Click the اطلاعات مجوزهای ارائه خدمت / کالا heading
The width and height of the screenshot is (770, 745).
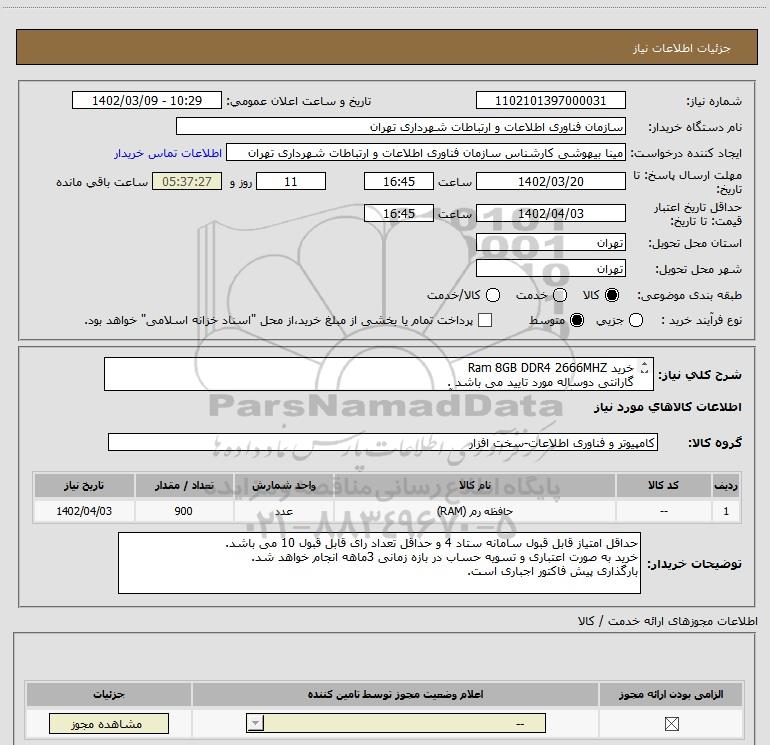(x=667, y=621)
